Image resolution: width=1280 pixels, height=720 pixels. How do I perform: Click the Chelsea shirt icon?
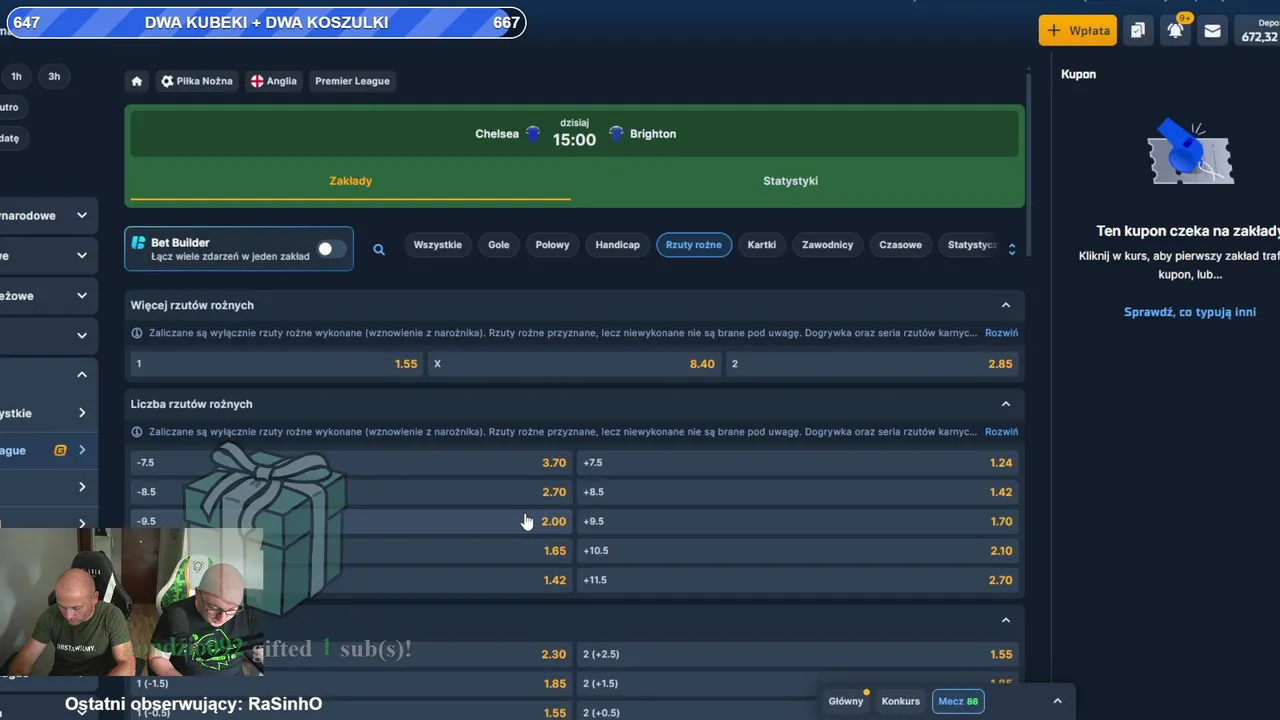pyautogui.click(x=533, y=134)
